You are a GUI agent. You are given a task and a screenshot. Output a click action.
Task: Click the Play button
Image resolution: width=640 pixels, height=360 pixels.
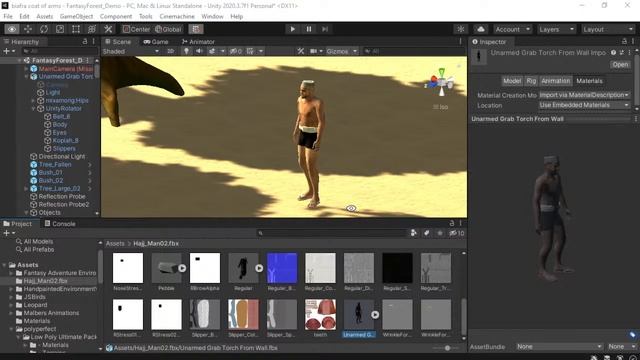(x=293, y=29)
